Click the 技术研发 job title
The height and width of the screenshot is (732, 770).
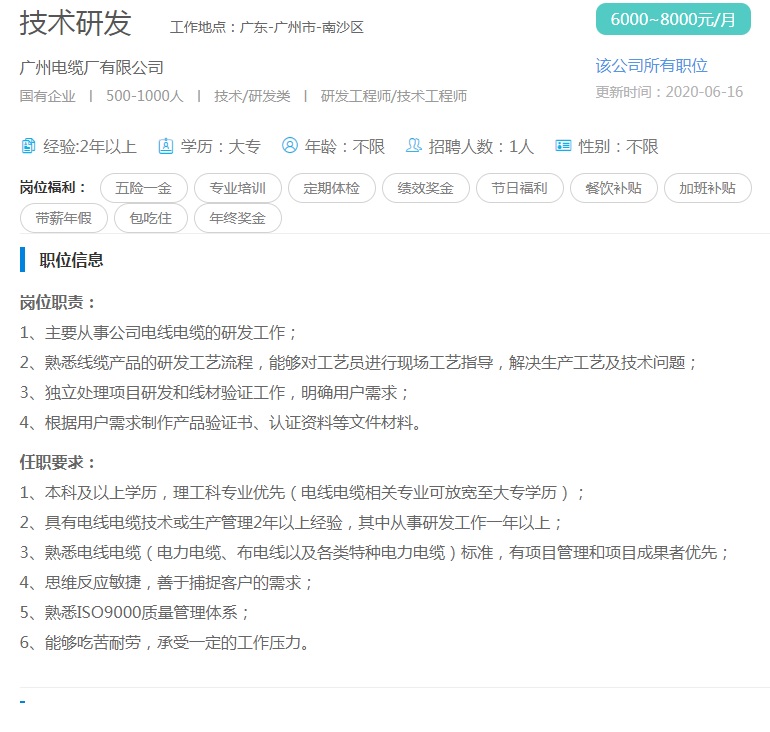(76, 23)
